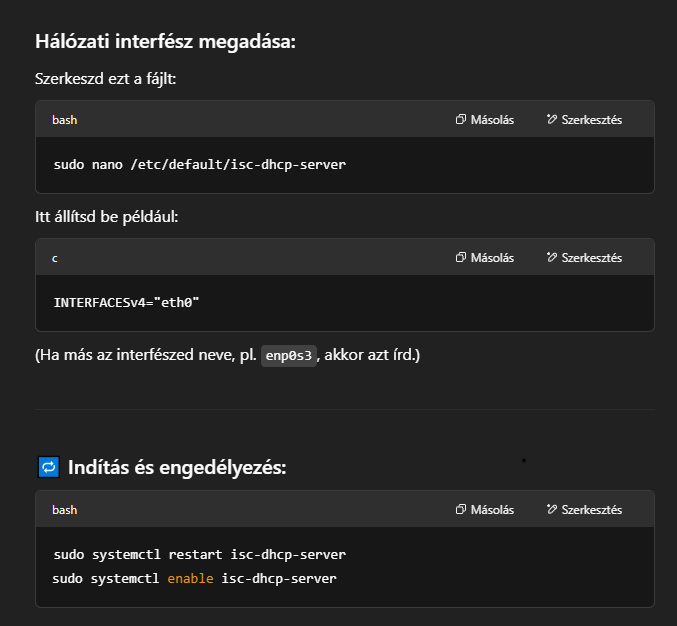This screenshot has height=626, width=677.
Task: Click the systemctl restart isc-dhcp-server line
Action: 199,554
